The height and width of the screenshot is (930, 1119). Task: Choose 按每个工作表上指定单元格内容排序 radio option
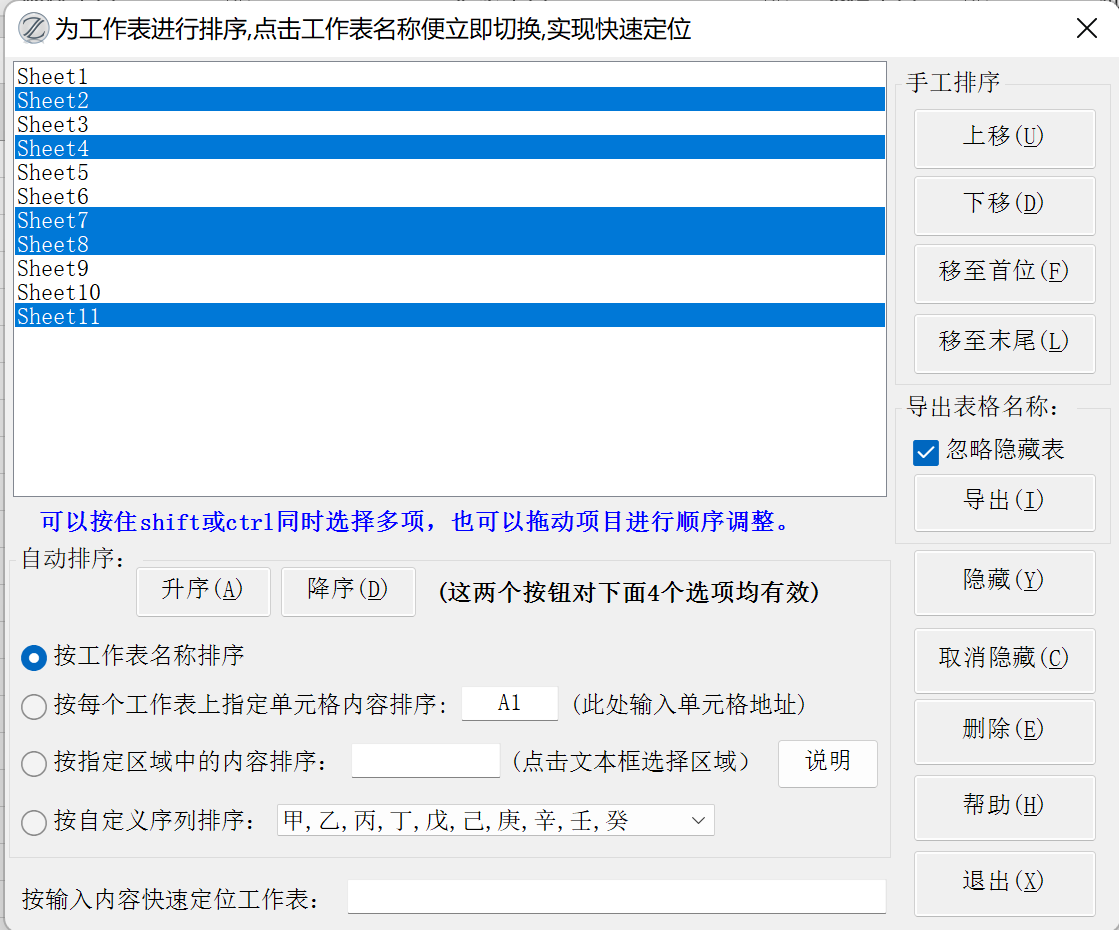click(x=34, y=706)
